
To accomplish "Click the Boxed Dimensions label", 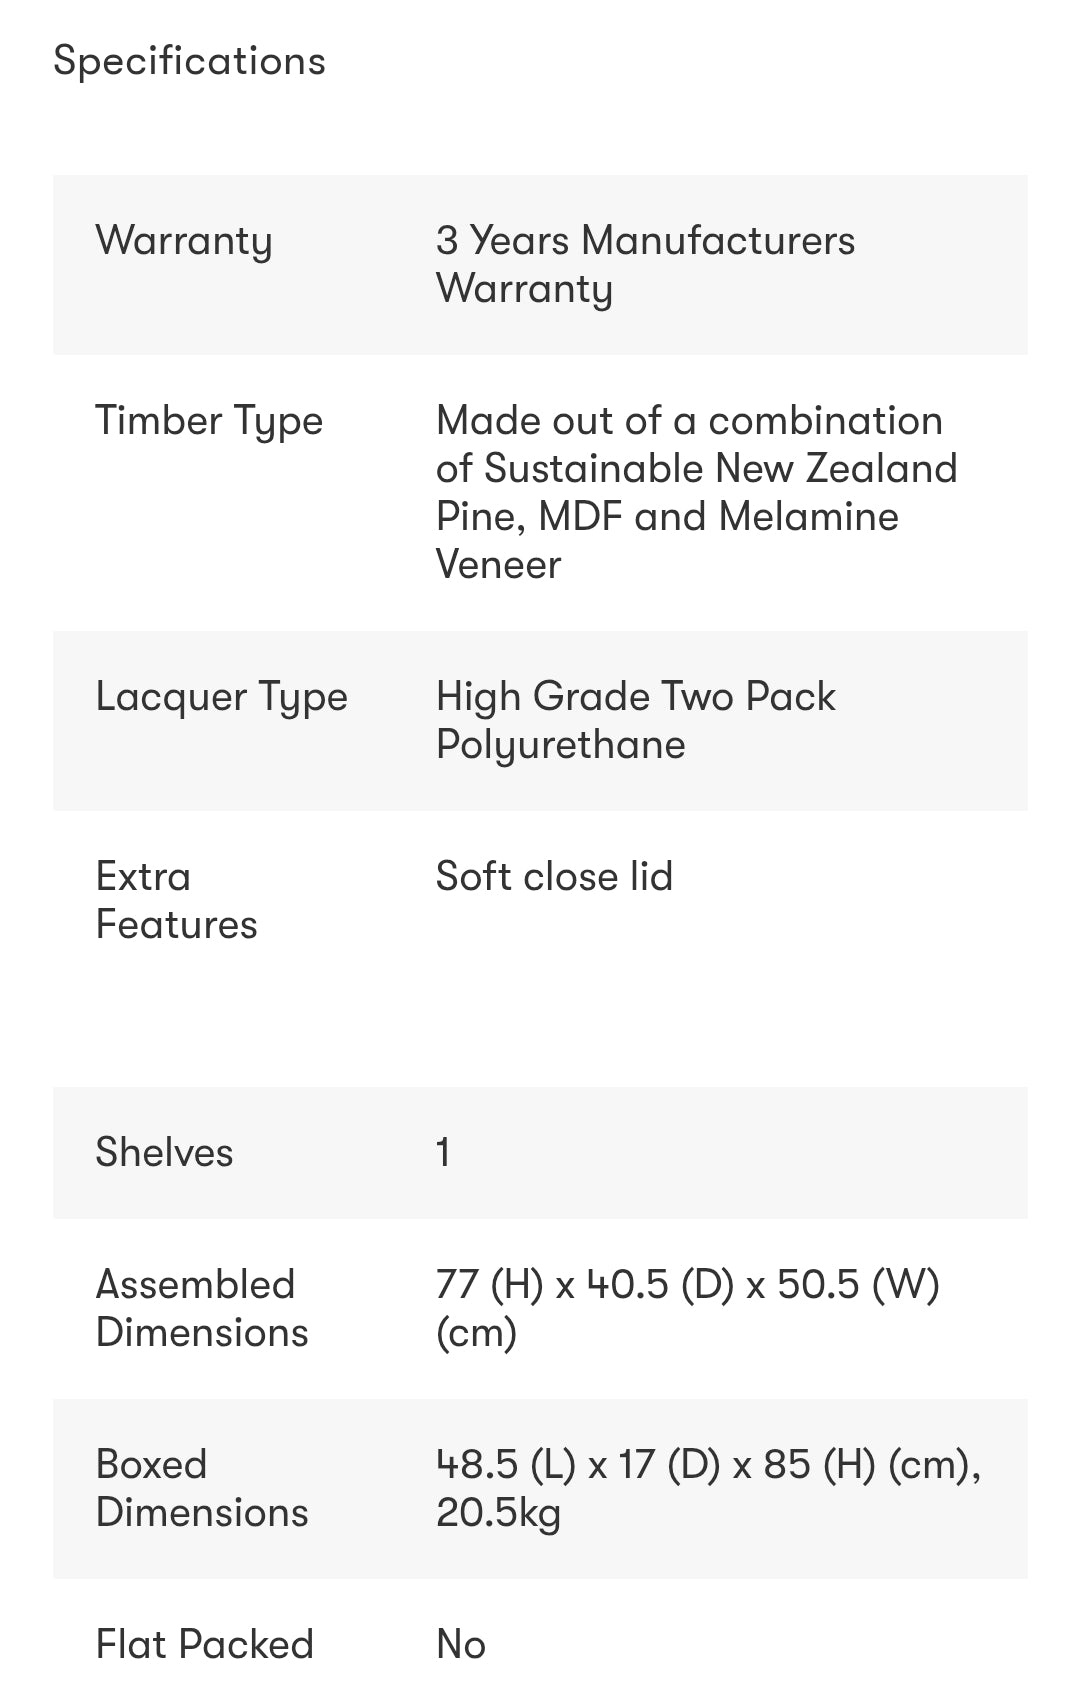I will tap(201, 1488).
